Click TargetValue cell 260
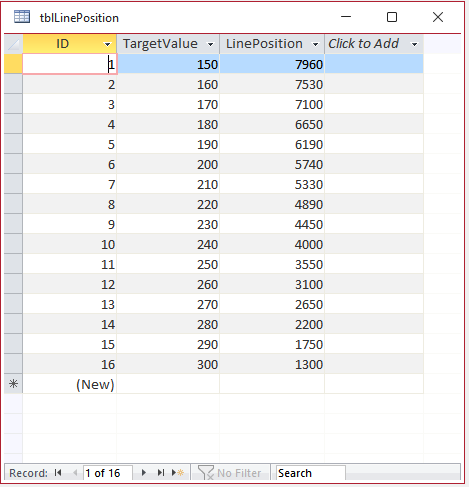This screenshot has height=487, width=469. pyautogui.click(x=168, y=284)
